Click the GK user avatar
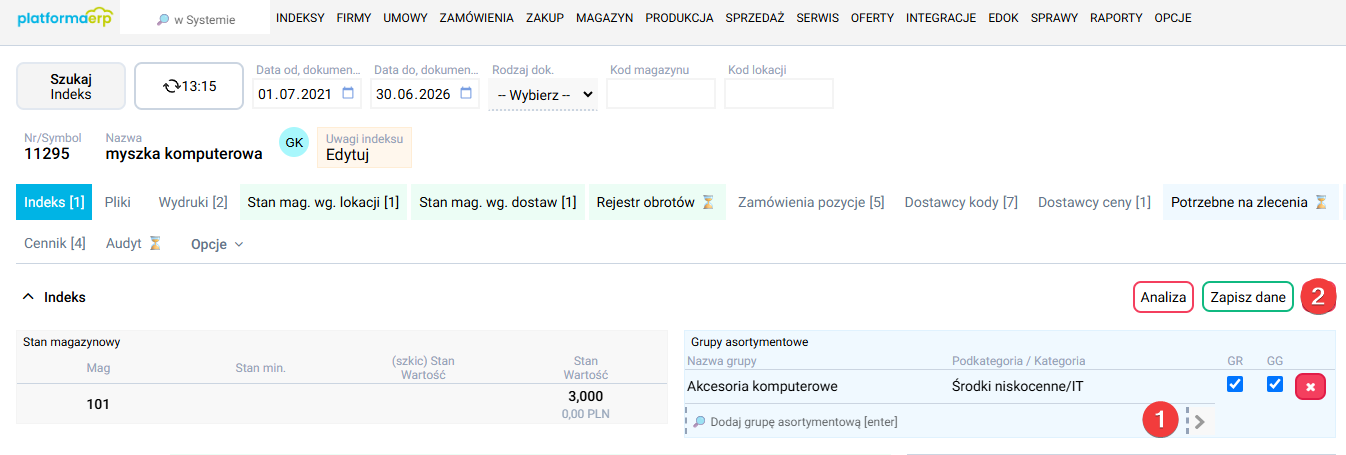The width and height of the screenshot is (1346, 455). [294, 142]
